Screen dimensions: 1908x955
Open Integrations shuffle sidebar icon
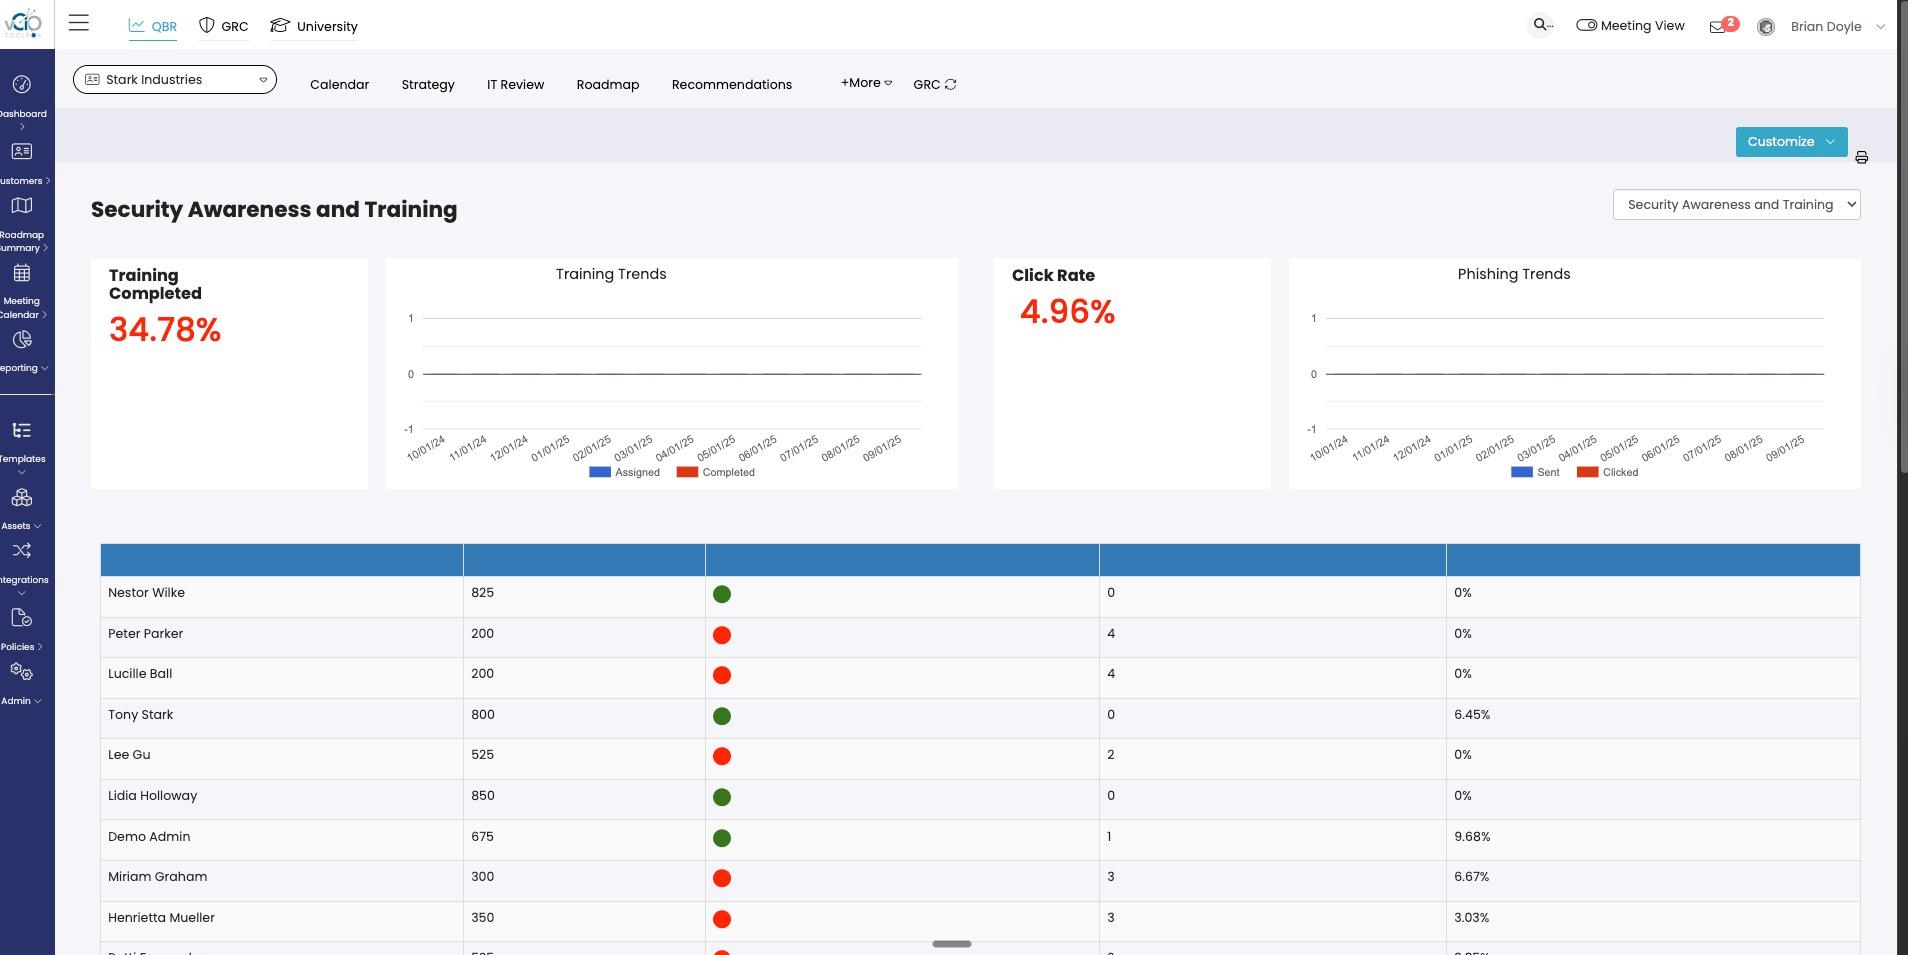pos(22,551)
